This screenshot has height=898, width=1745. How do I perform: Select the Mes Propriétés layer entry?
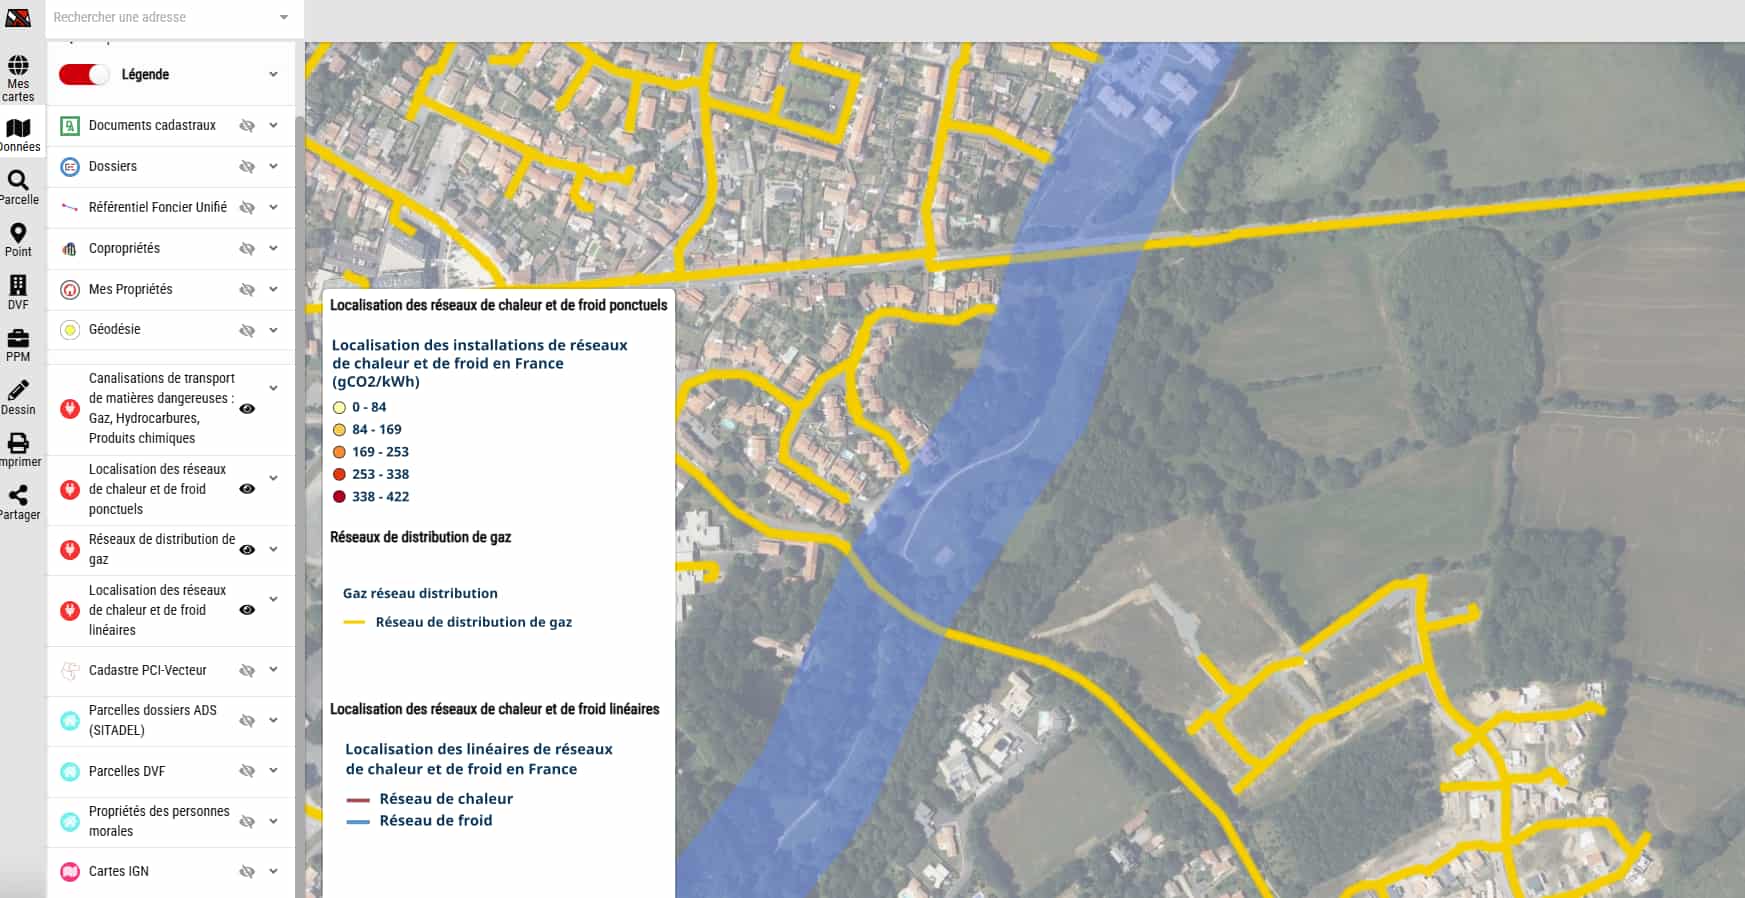tap(130, 289)
